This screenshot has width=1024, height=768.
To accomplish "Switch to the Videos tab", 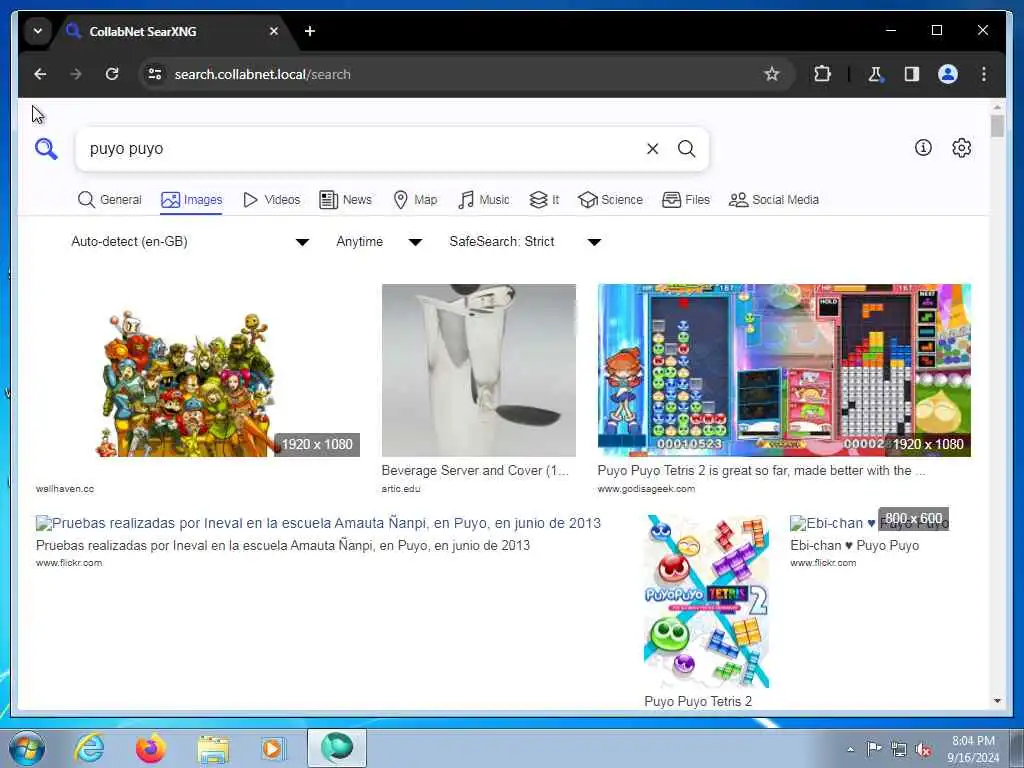I will pyautogui.click(x=271, y=200).
